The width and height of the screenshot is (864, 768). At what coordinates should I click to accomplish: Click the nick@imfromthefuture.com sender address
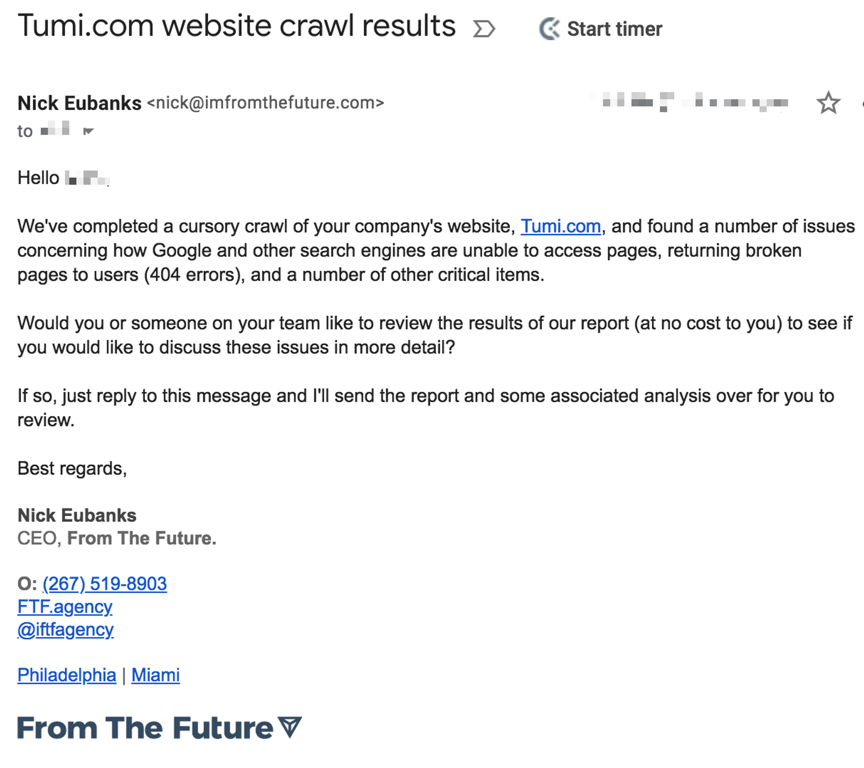point(265,103)
